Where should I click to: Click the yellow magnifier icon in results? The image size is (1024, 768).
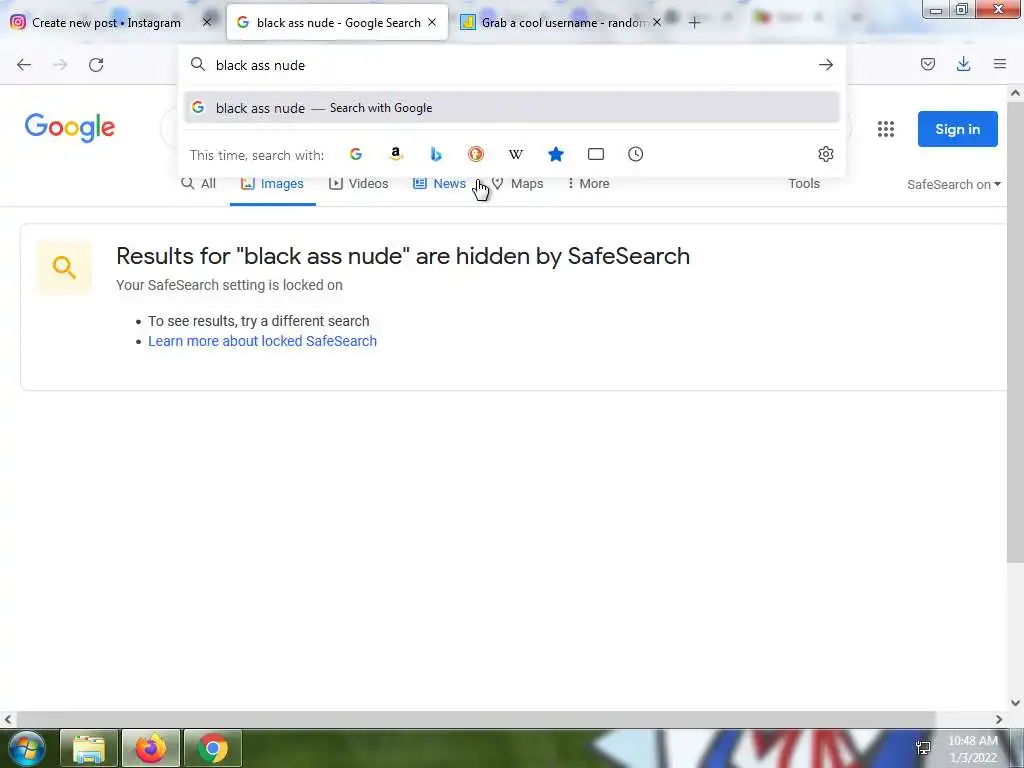64,266
